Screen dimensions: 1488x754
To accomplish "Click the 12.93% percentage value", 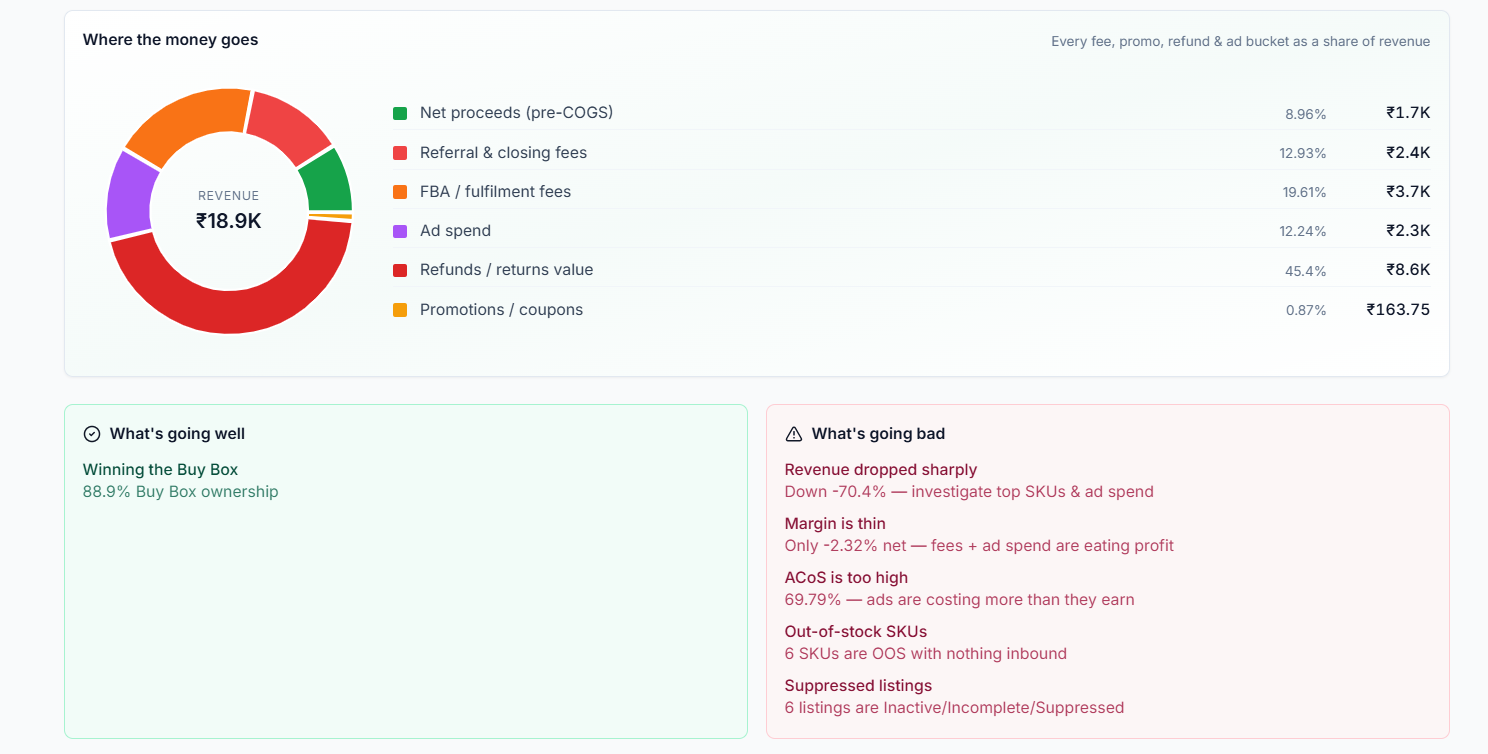I will [1303, 154].
